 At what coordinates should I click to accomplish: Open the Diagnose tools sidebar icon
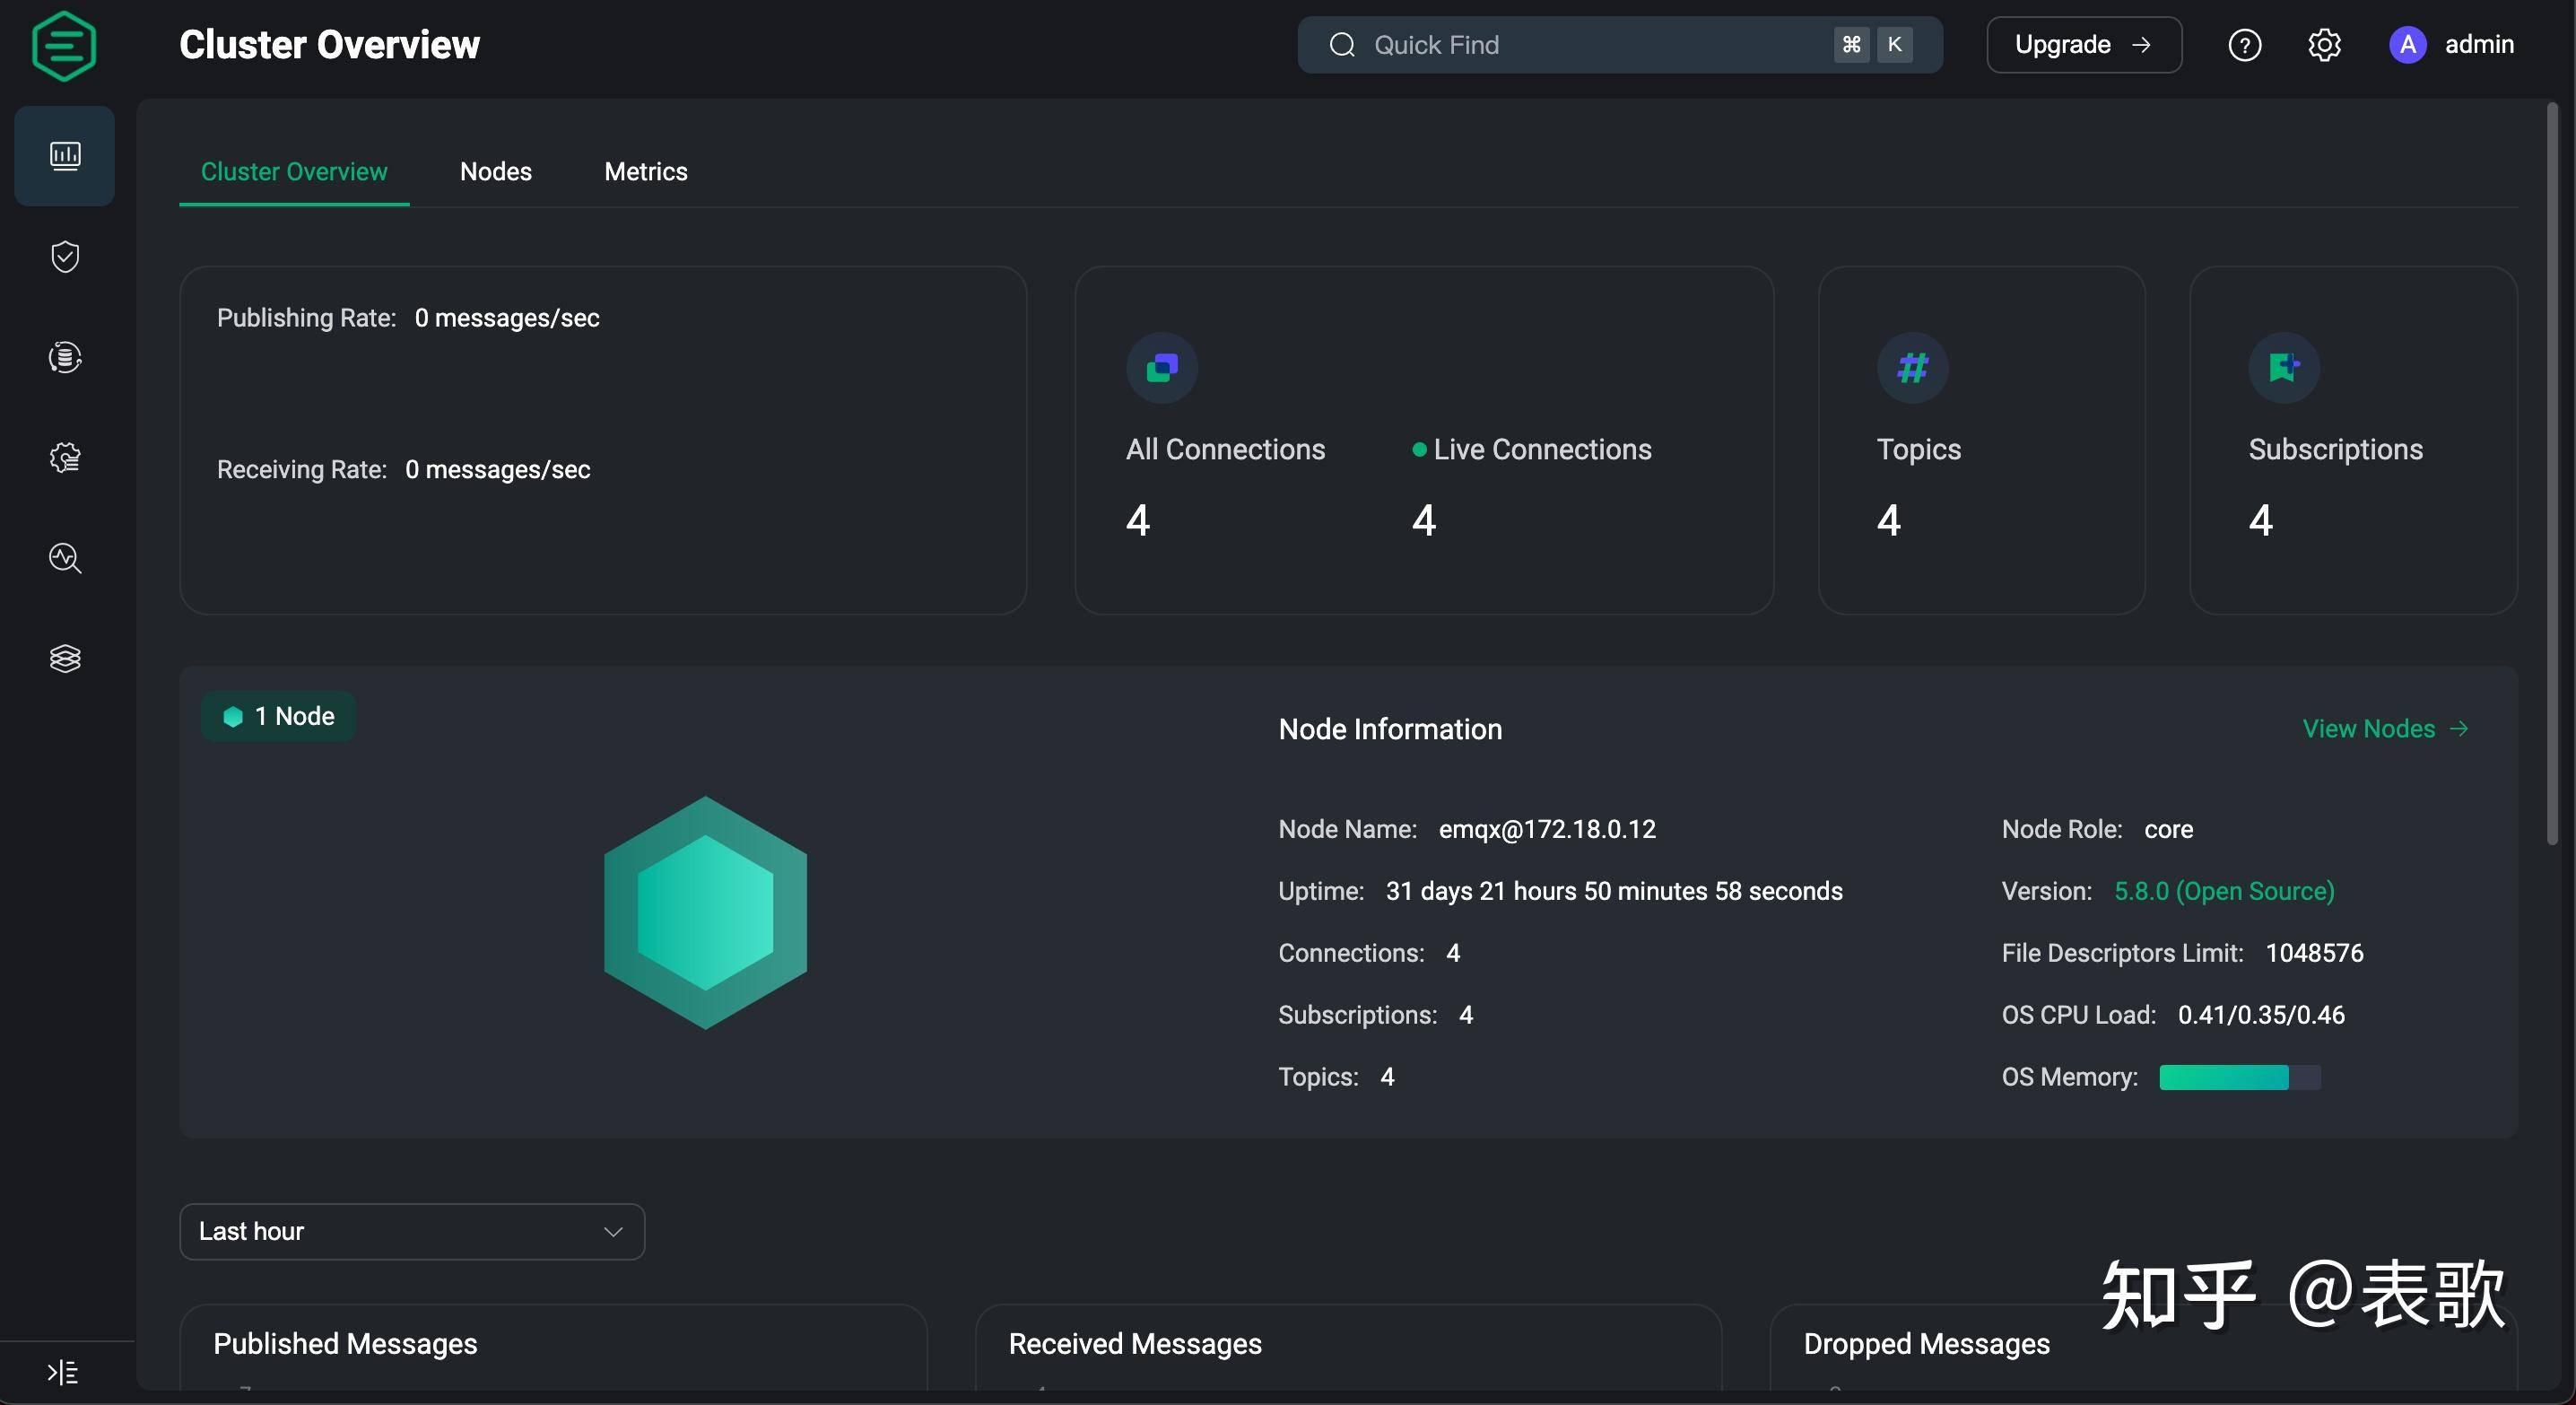point(65,558)
